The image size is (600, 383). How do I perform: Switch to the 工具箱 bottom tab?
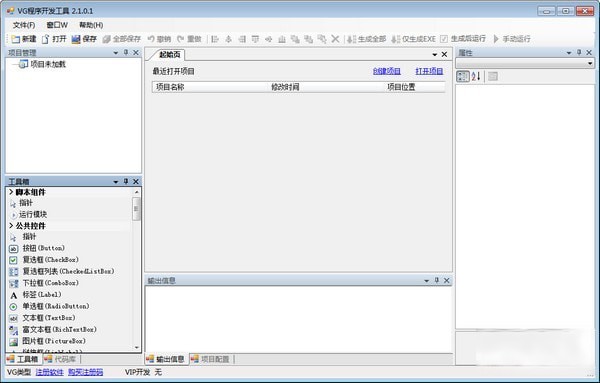[x=23, y=359]
